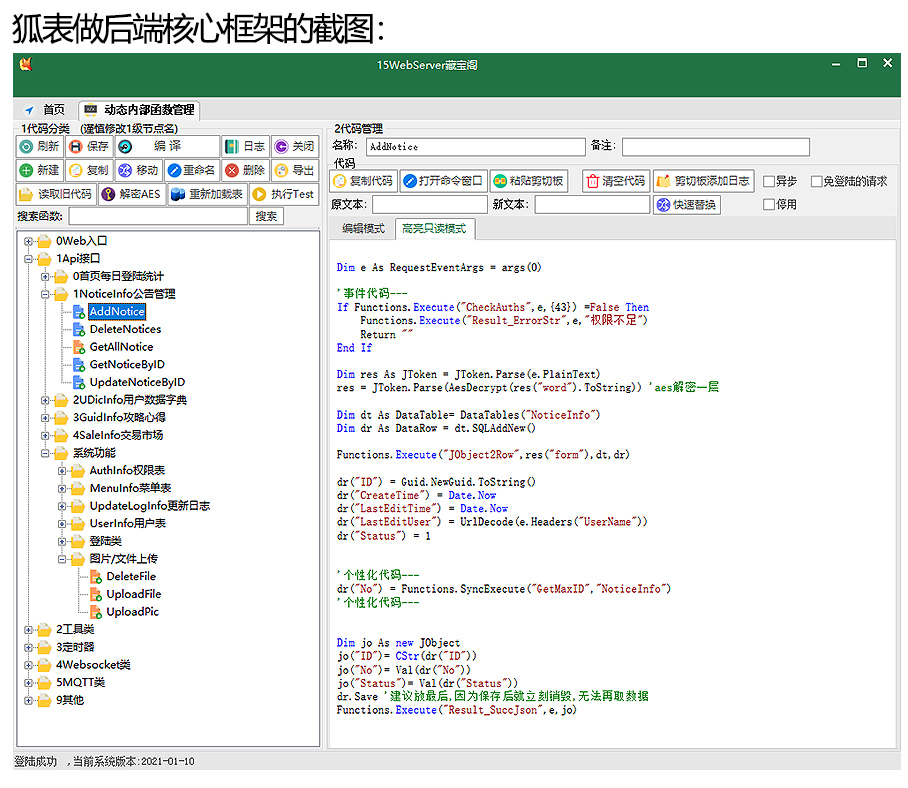Expand the 0Web入口 tree node
Viewport: 908px width, 788px height.
pos(28,241)
